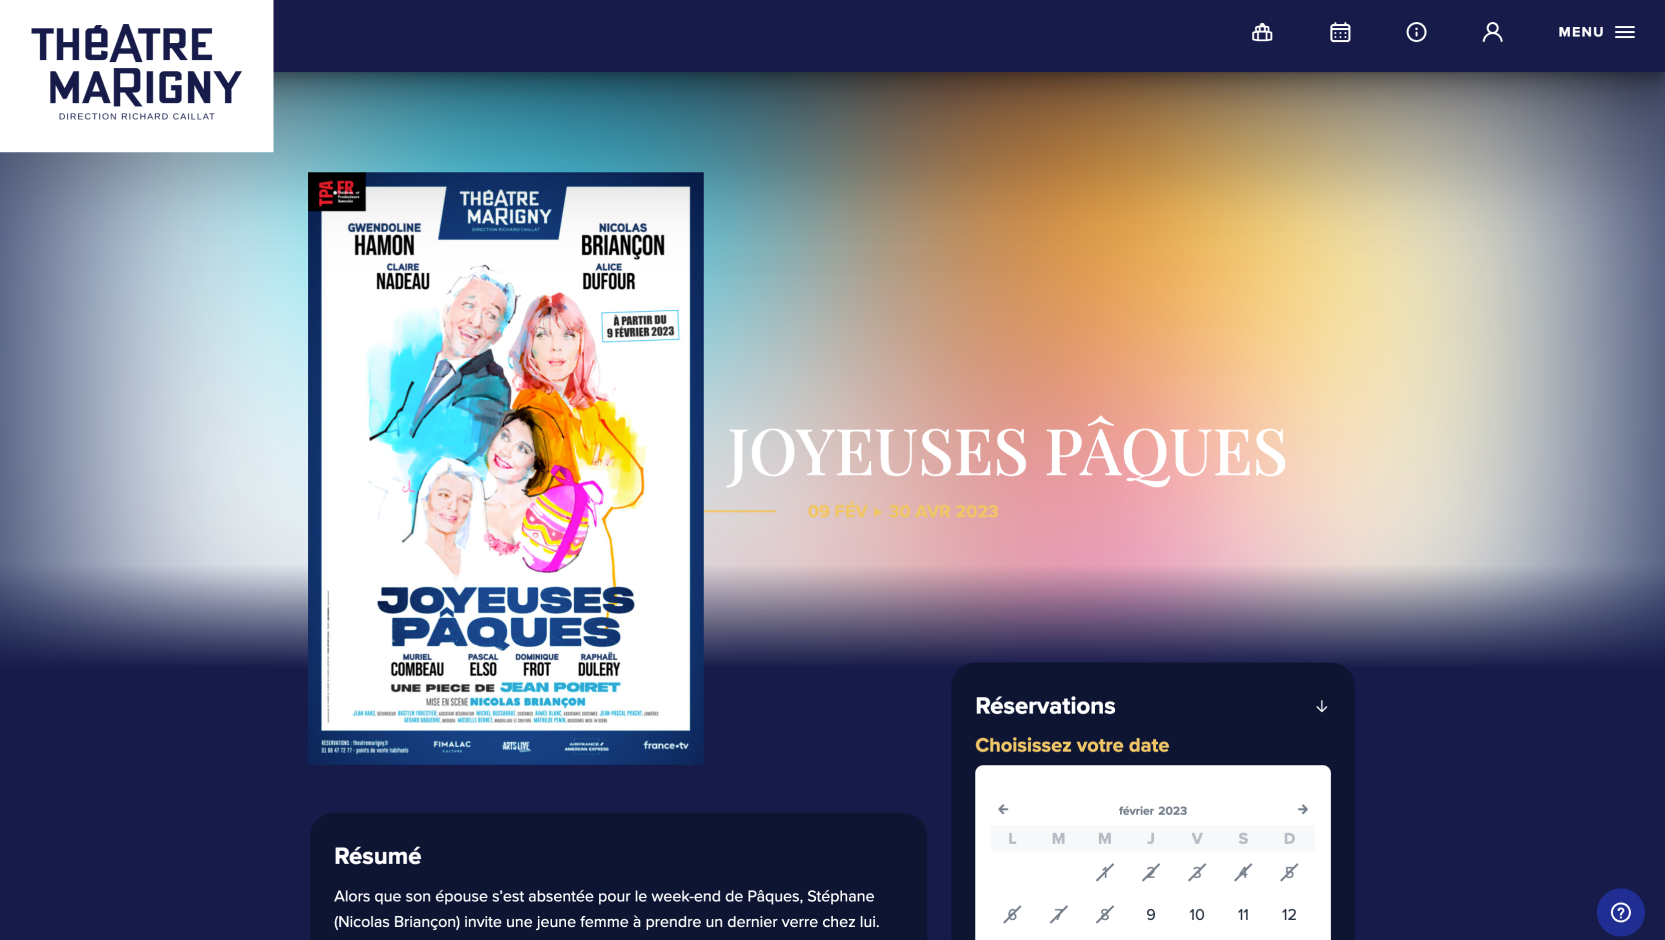Click the crossed-out date 5 in calendar
Viewport: 1665px width, 940px height.
[1289, 872]
